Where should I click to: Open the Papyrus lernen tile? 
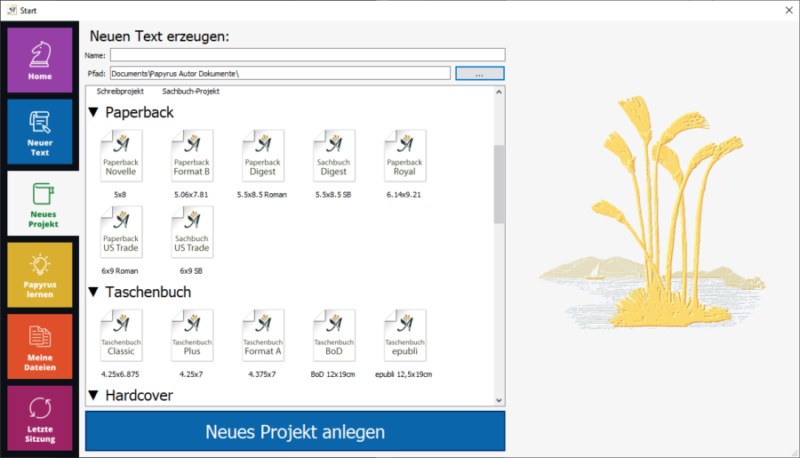pos(40,275)
